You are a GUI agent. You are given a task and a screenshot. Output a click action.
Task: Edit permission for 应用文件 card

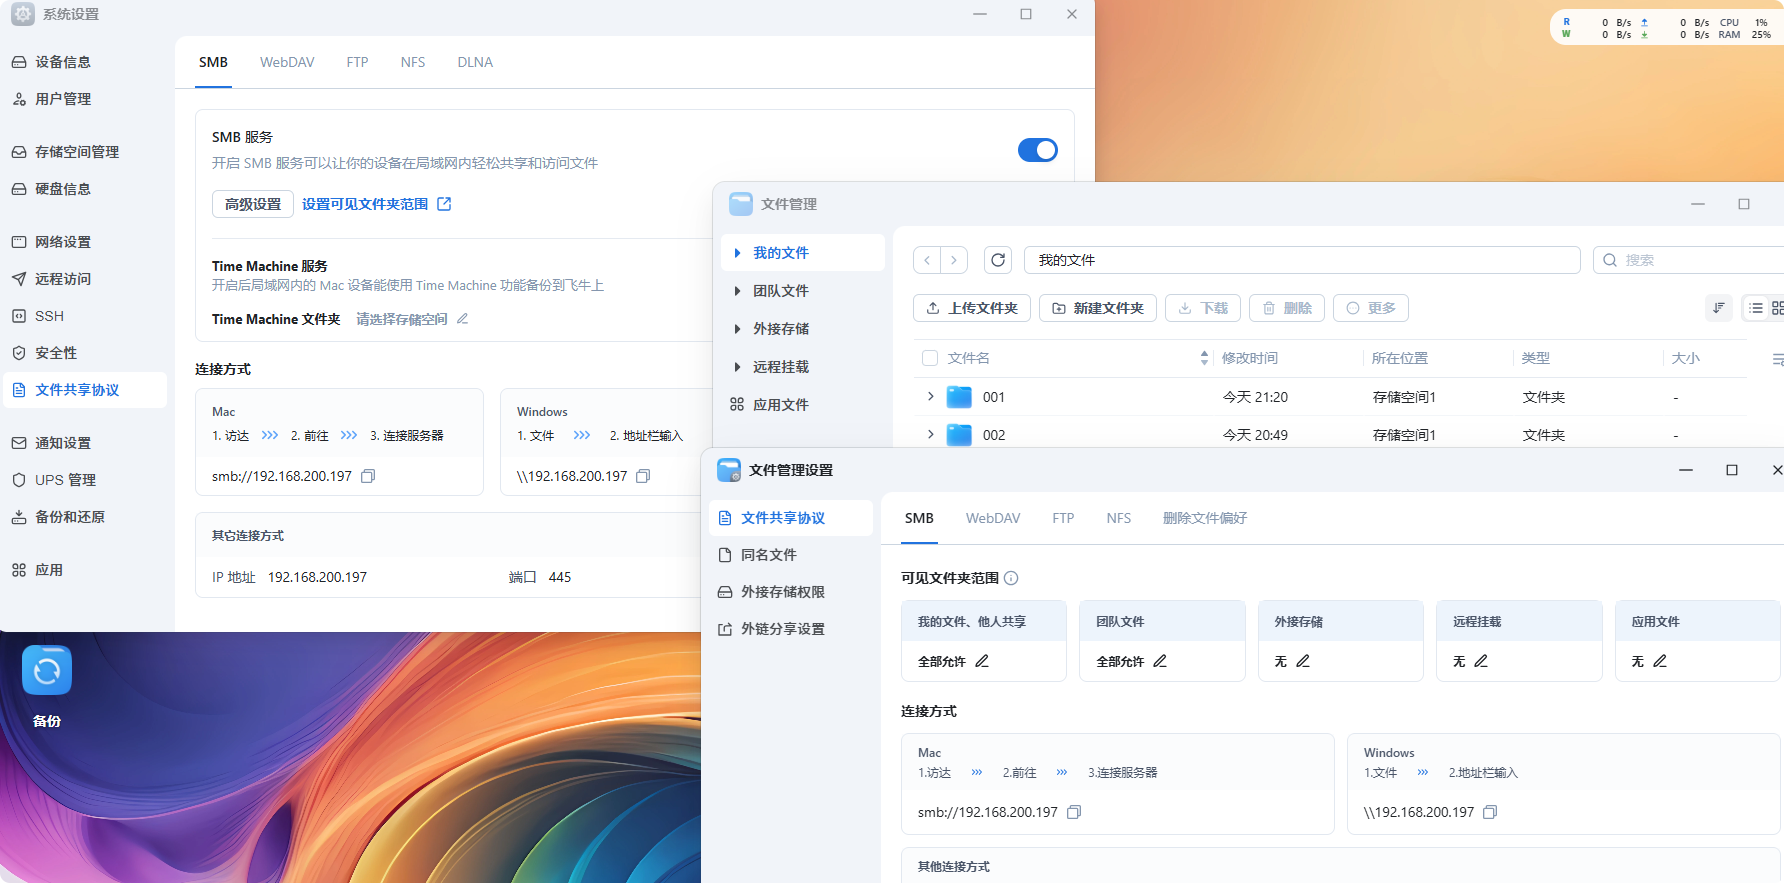click(x=1660, y=661)
